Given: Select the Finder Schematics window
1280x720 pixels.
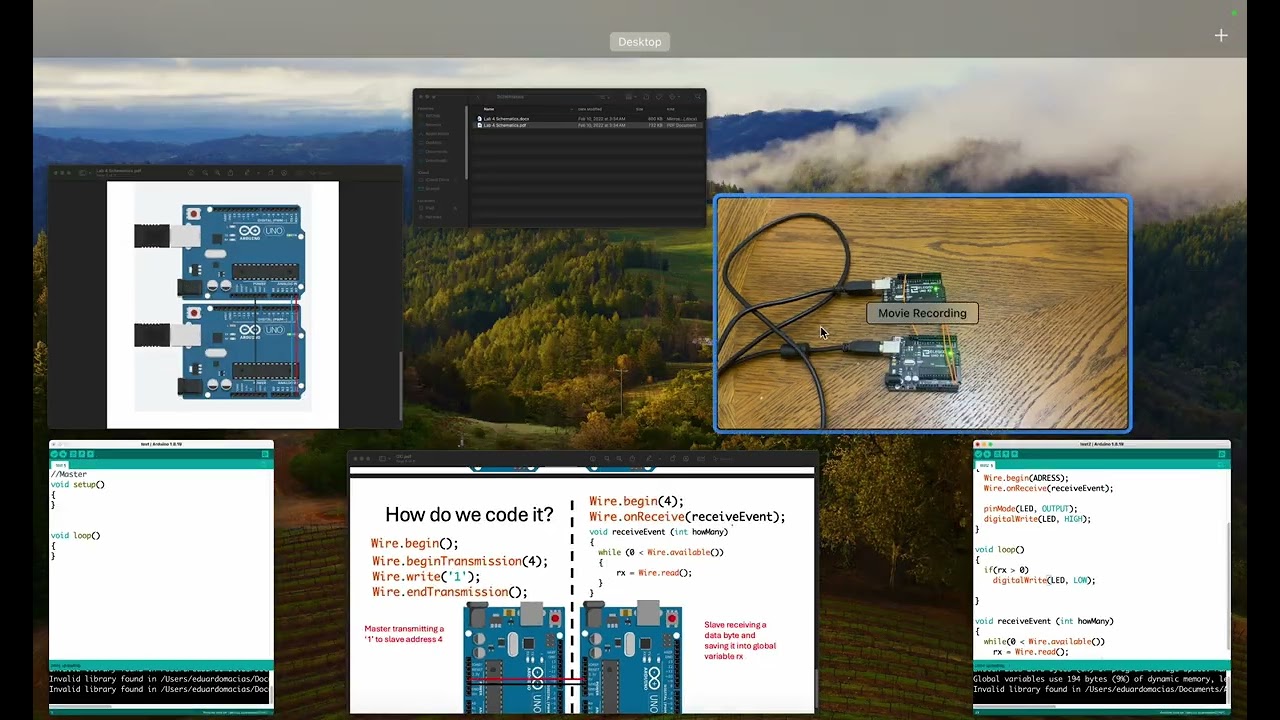Looking at the screenshot, I should [560, 158].
